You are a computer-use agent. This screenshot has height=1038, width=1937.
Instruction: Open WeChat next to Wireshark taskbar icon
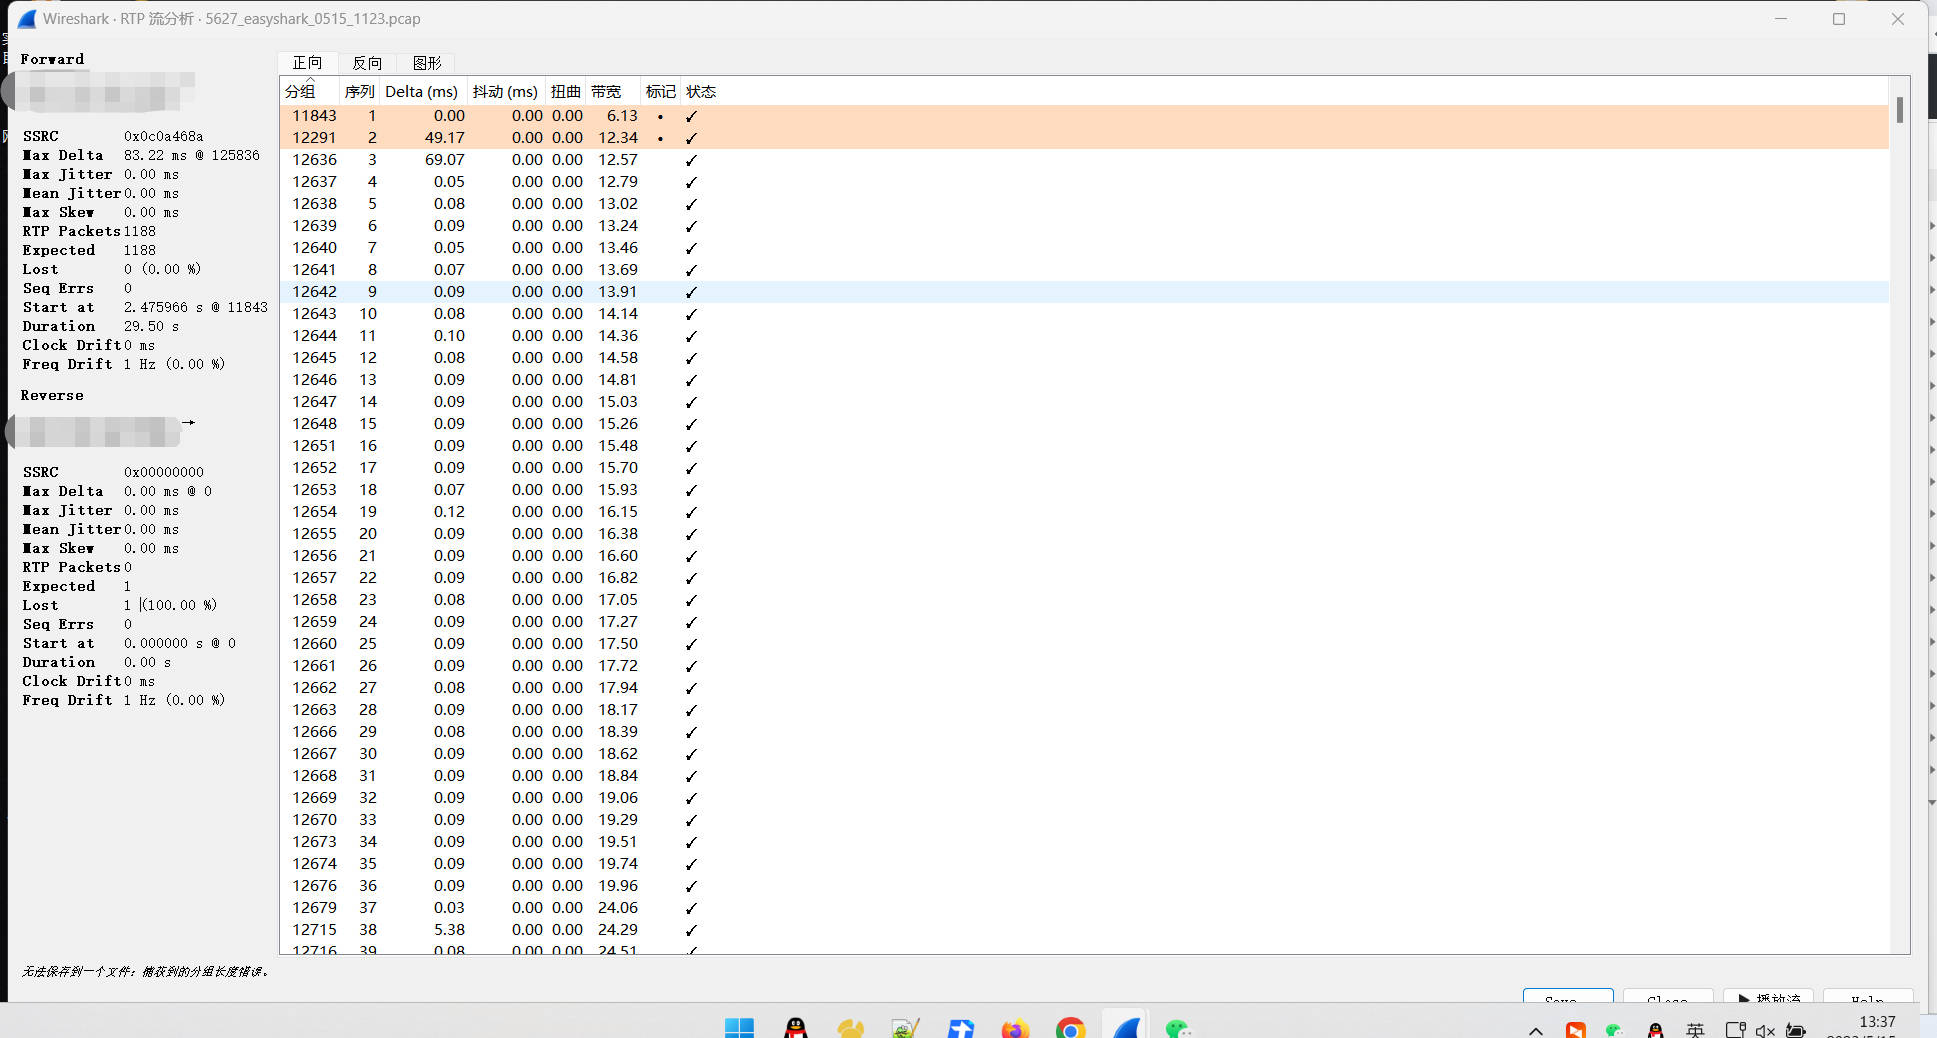click(x=1180, y=1028)
